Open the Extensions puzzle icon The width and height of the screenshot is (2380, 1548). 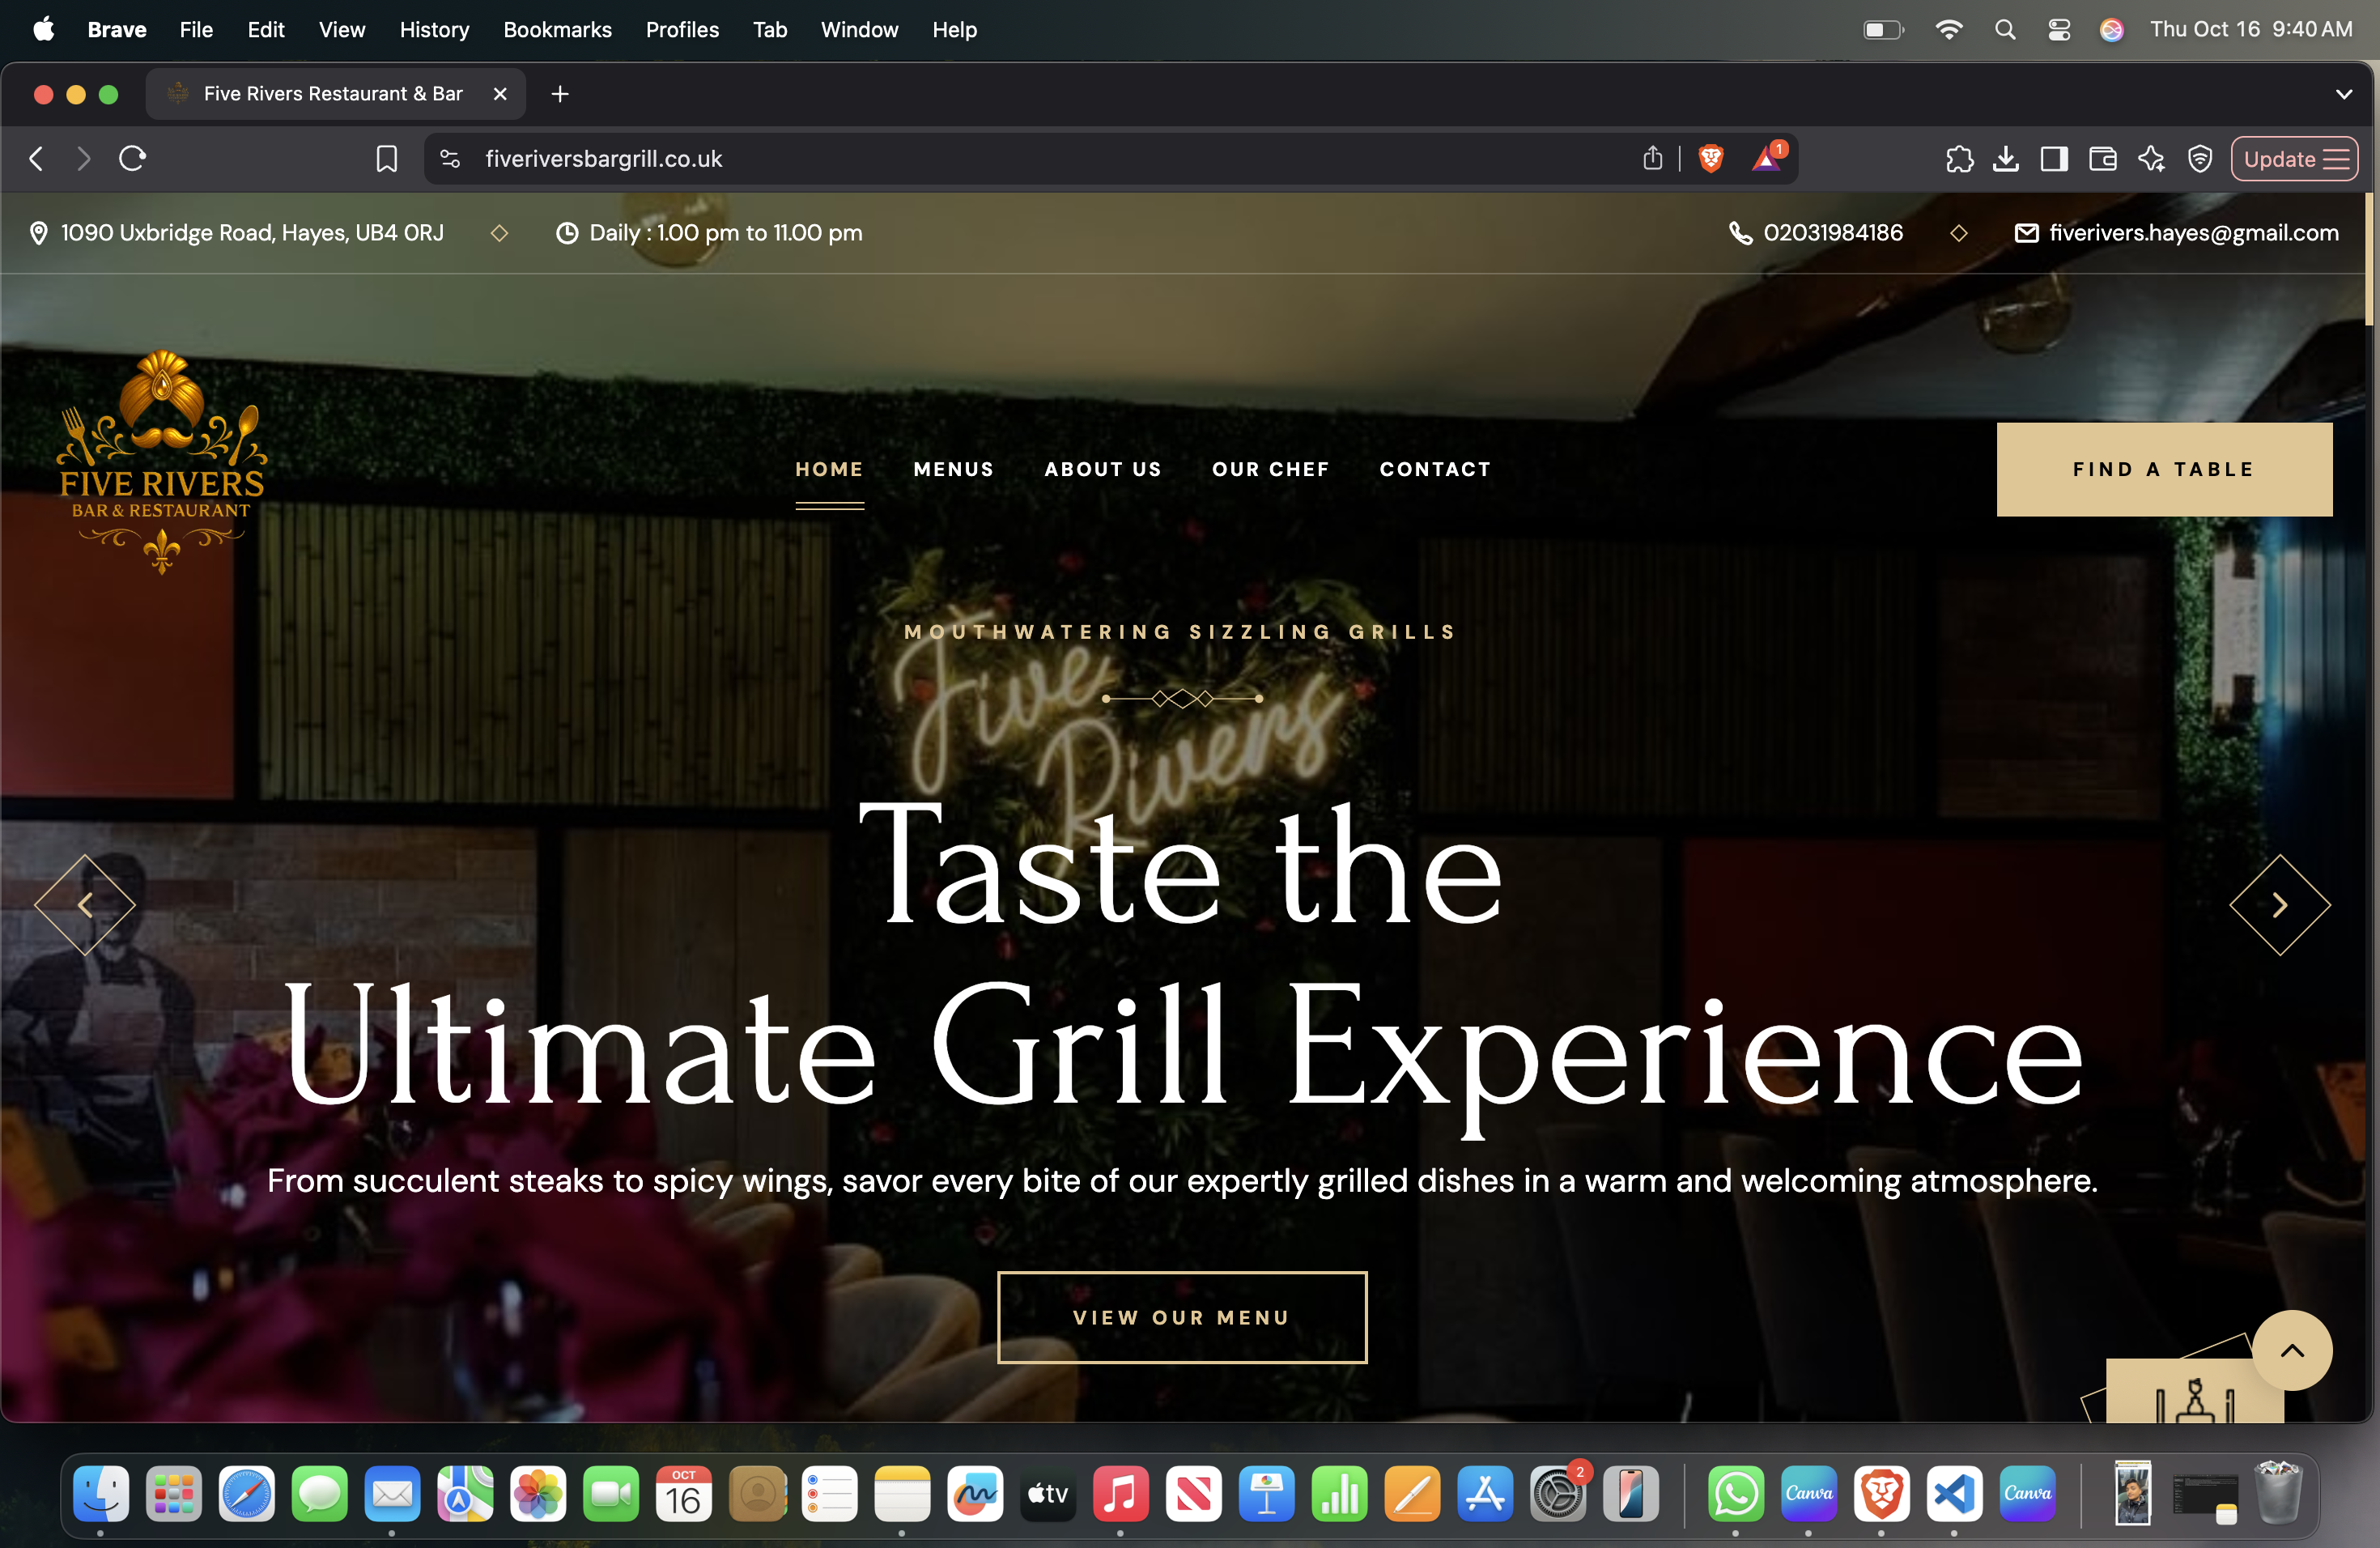1959,158
